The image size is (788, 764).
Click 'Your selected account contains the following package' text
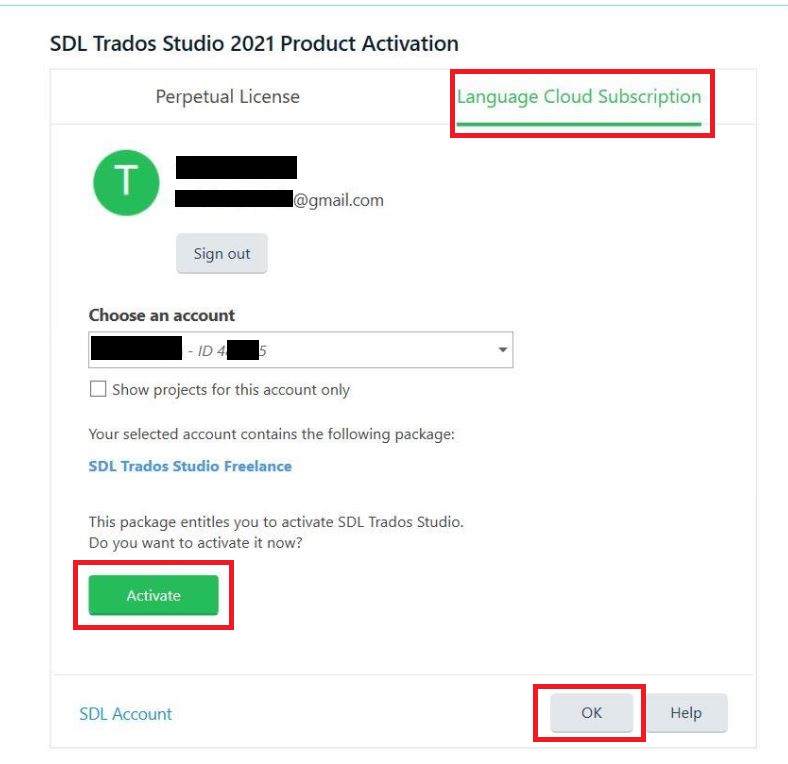pyautogui.click(x=271, y=434)
